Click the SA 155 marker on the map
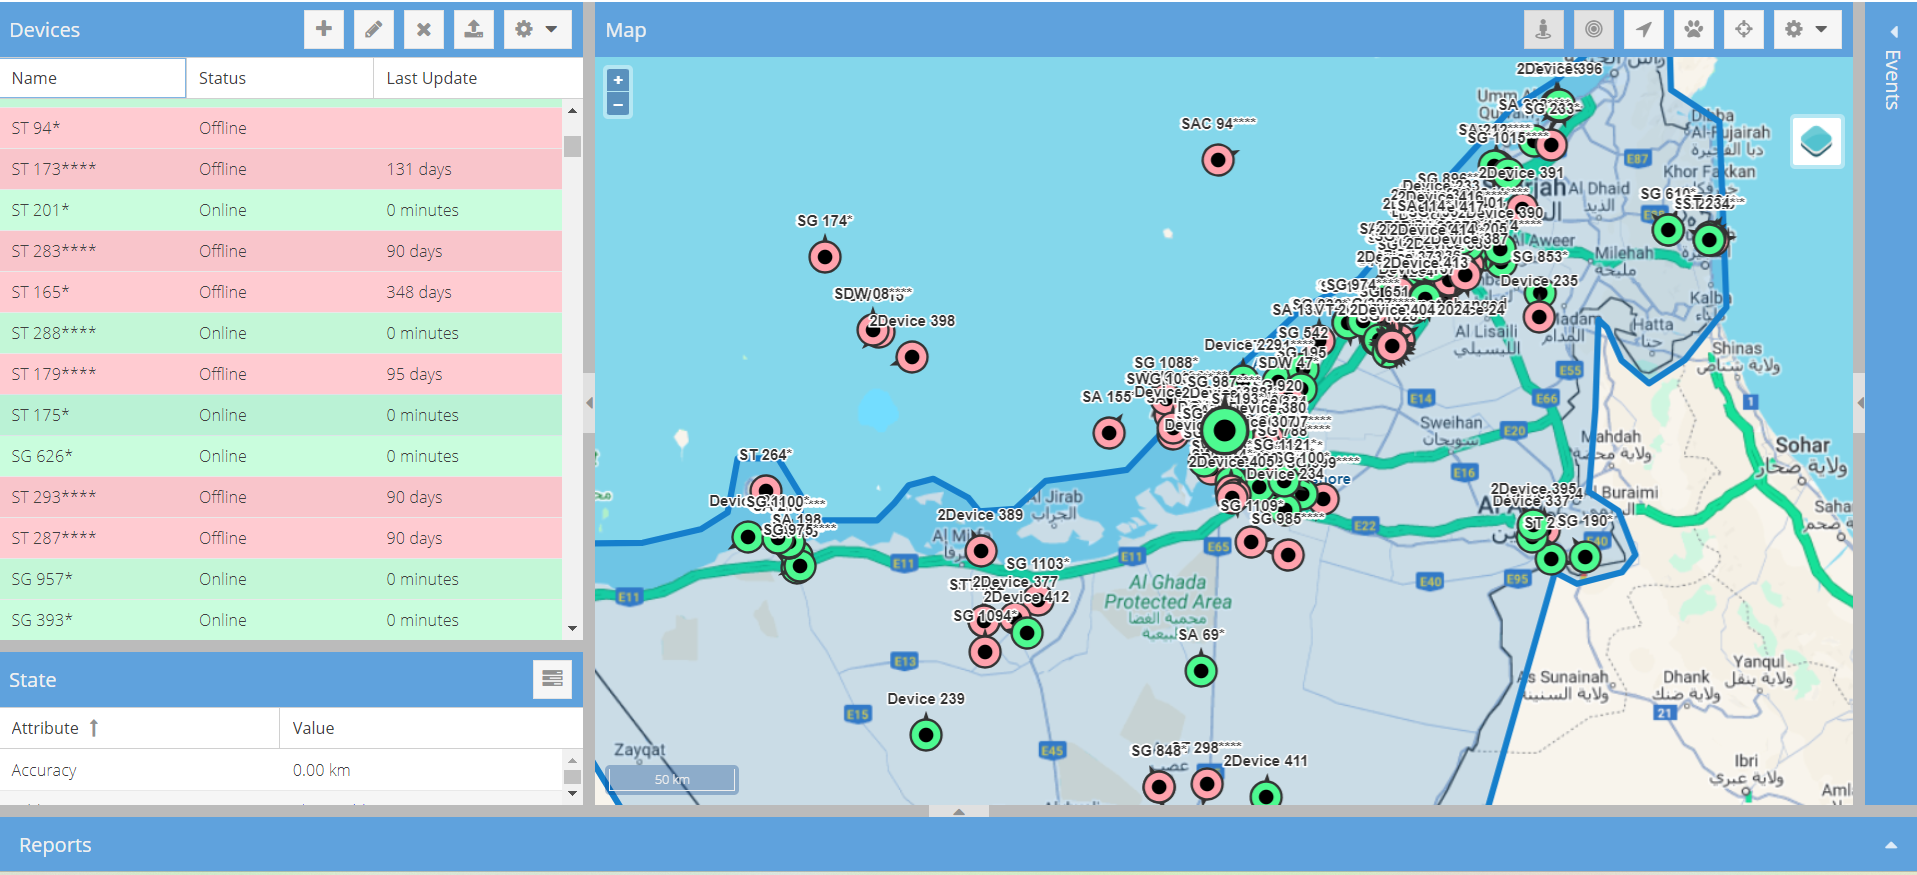1917x875 pixels. (x=1109, y=433)
